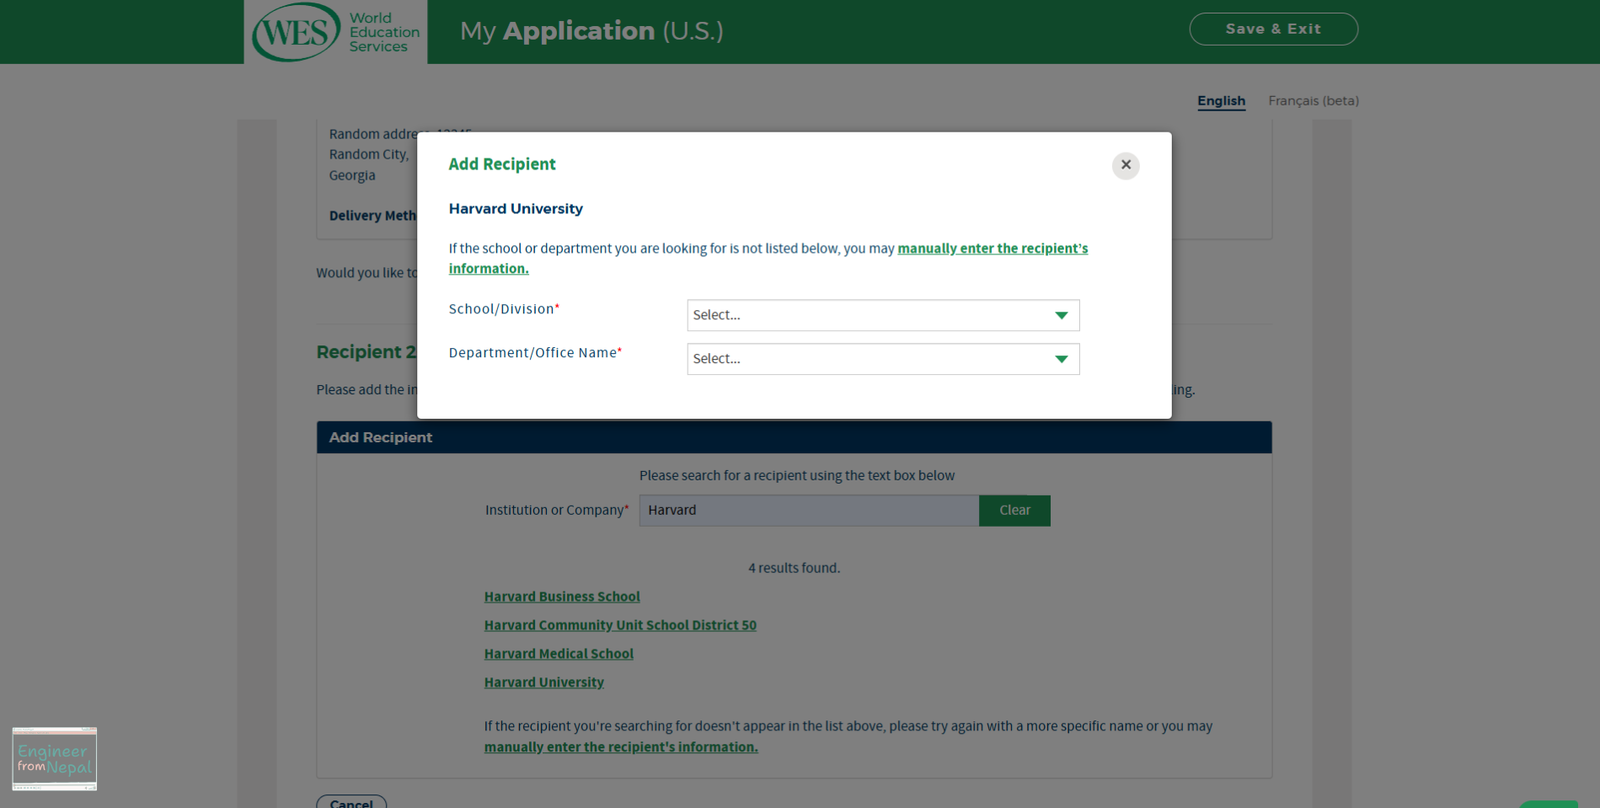Click the Harvard University heading in dialog
The image size is (1600, 808).
(516, 209)
